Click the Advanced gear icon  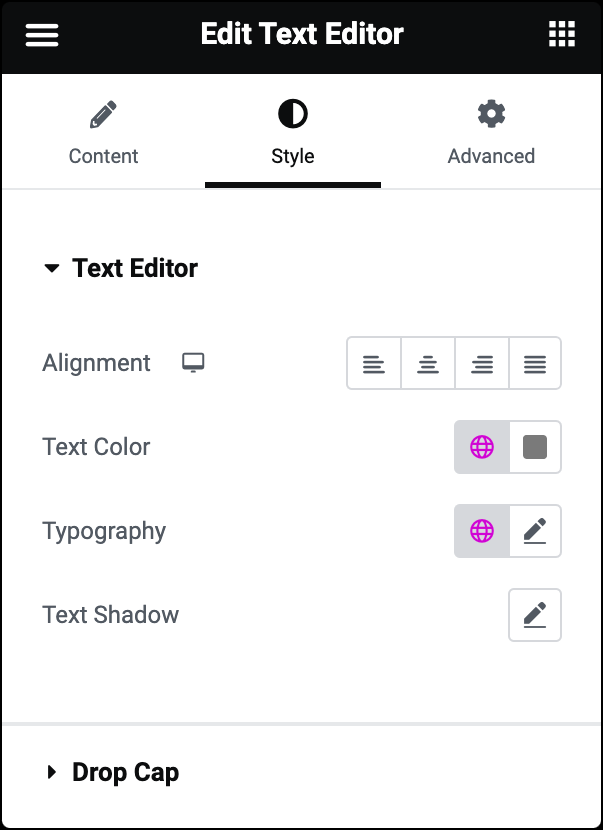point(491,114)
